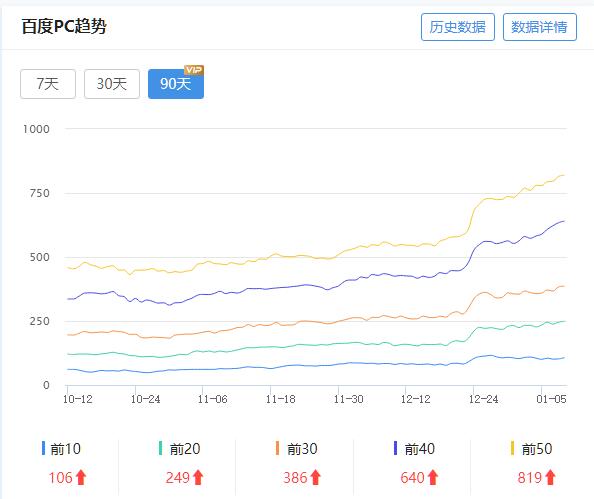Toggle the 前30 legend series
The height and width of the screenshot is (499, 594).
(297, 449)
